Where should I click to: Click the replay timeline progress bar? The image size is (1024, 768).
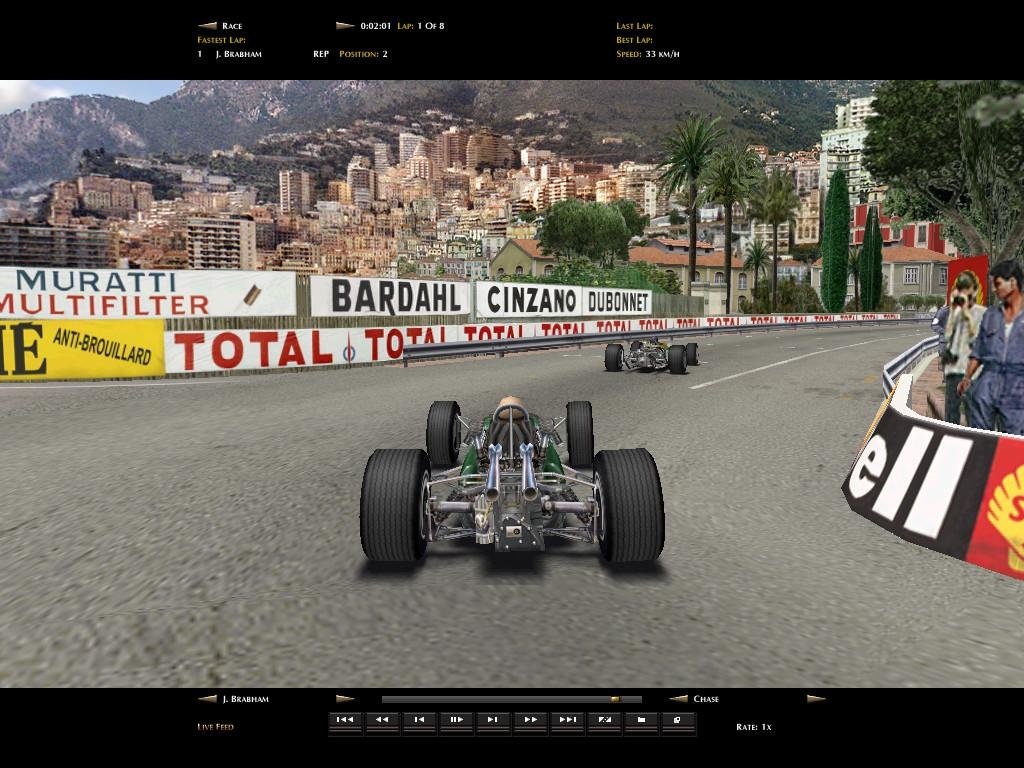[511, 699]
